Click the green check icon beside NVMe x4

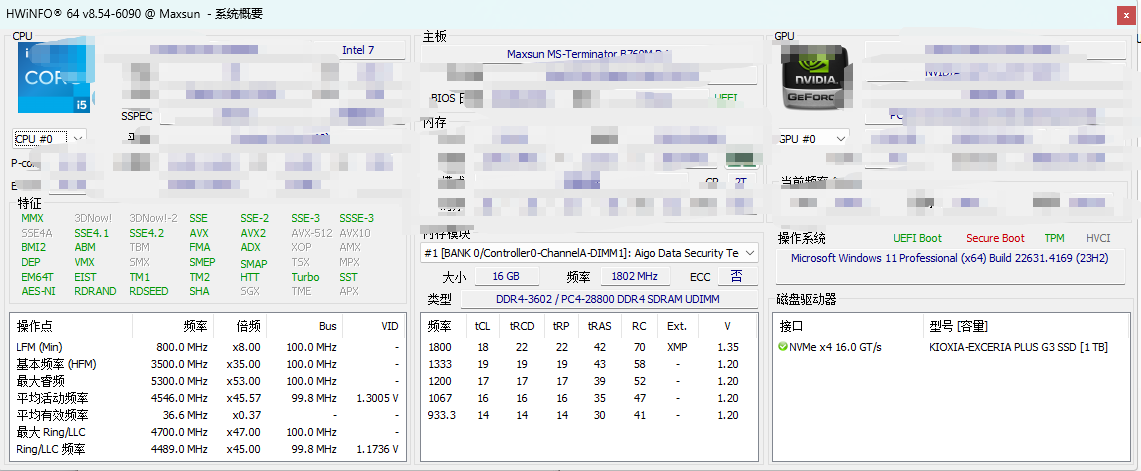click(x=783, y=347)
